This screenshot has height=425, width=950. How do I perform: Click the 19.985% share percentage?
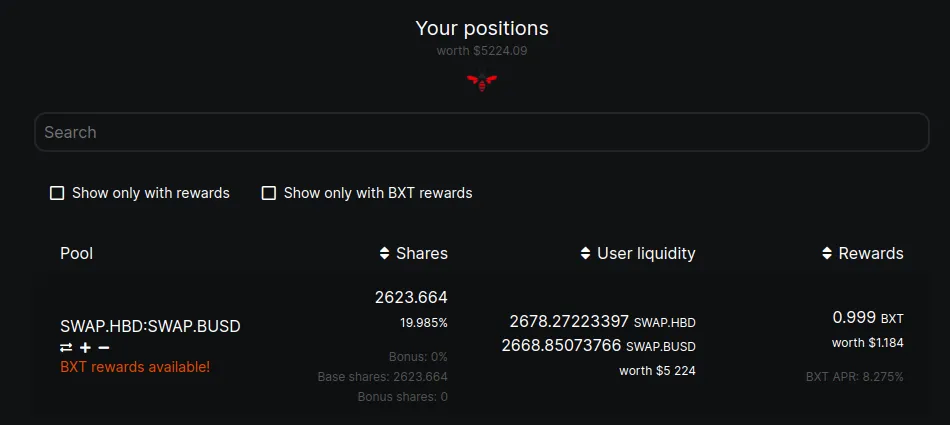click(x=424, y=323)
